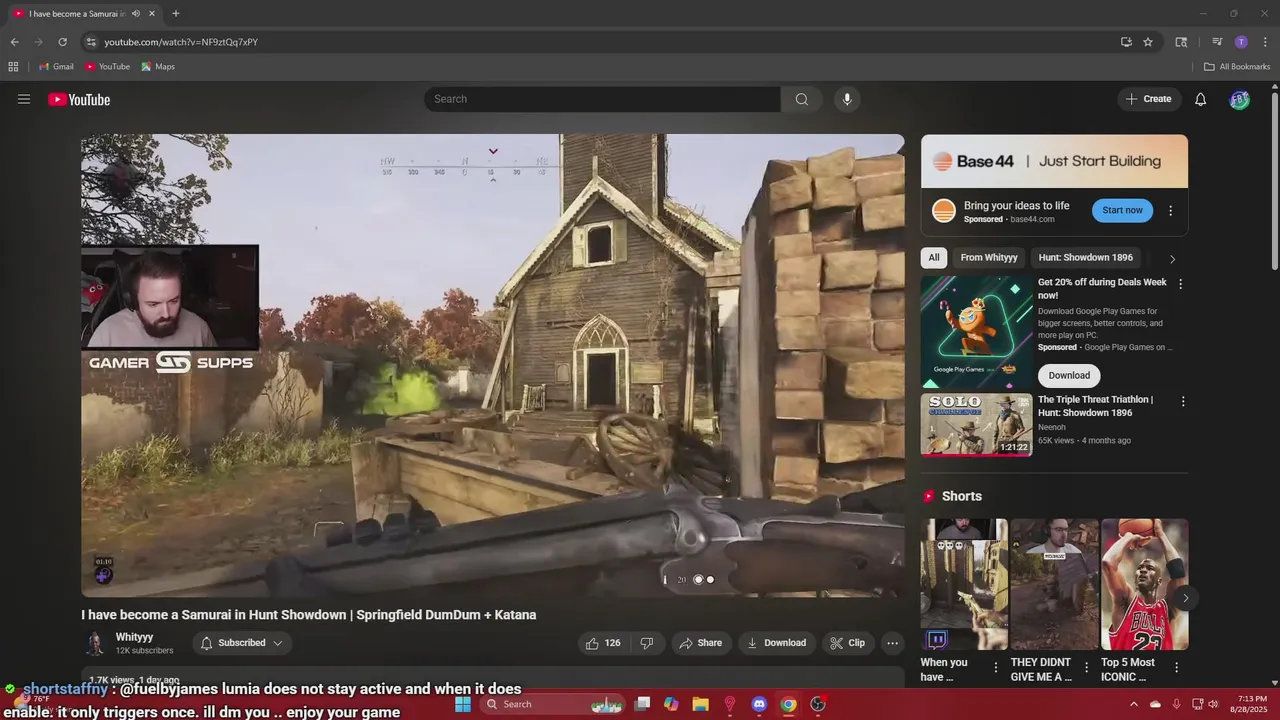Show next Shorts with right arrow
The height and width of the screenshot is (720, 1280).
1185,598
